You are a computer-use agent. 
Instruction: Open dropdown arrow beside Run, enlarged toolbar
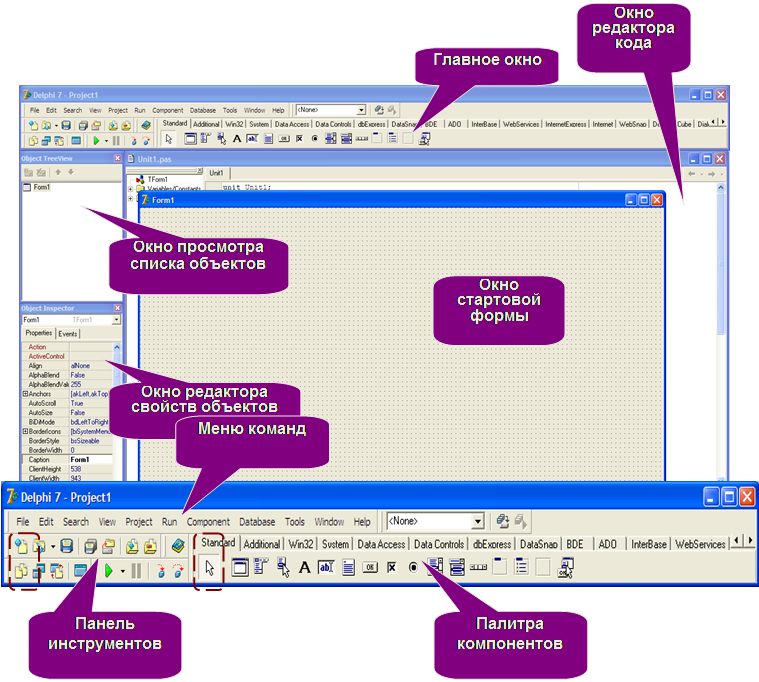[122, 571]
